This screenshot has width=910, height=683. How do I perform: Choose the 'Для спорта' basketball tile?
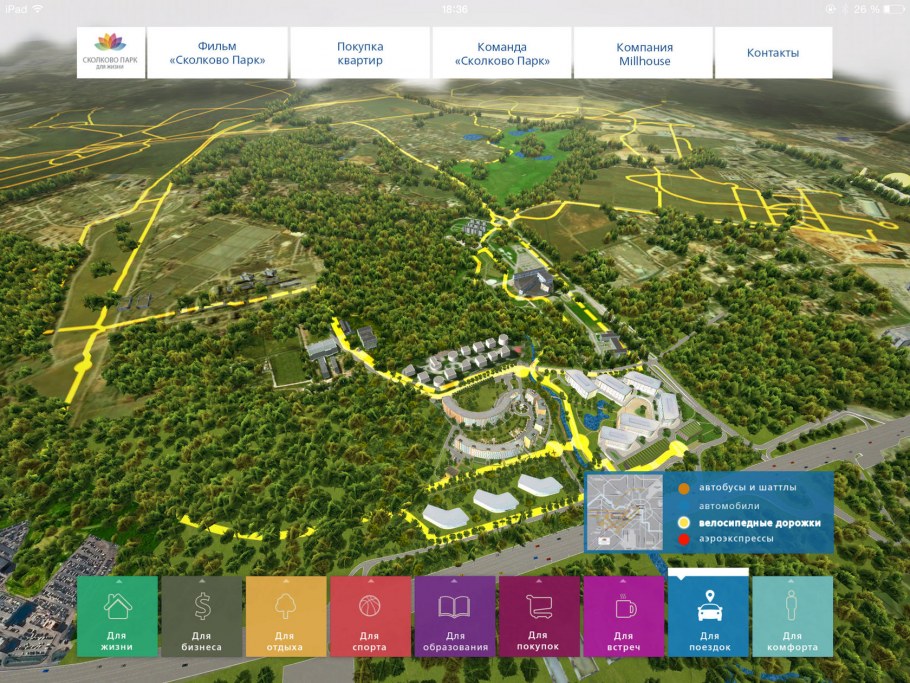click(x=370, y=616)
